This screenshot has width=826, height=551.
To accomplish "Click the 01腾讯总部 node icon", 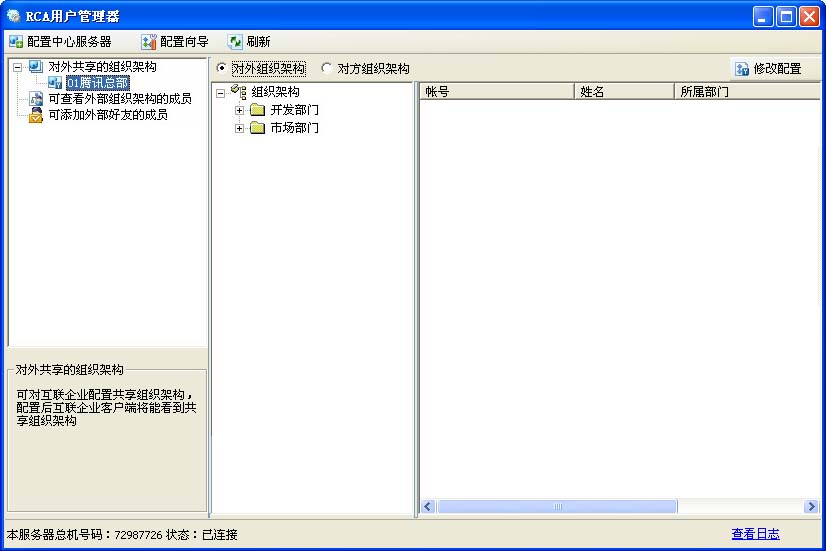I will tap(55, 83).
